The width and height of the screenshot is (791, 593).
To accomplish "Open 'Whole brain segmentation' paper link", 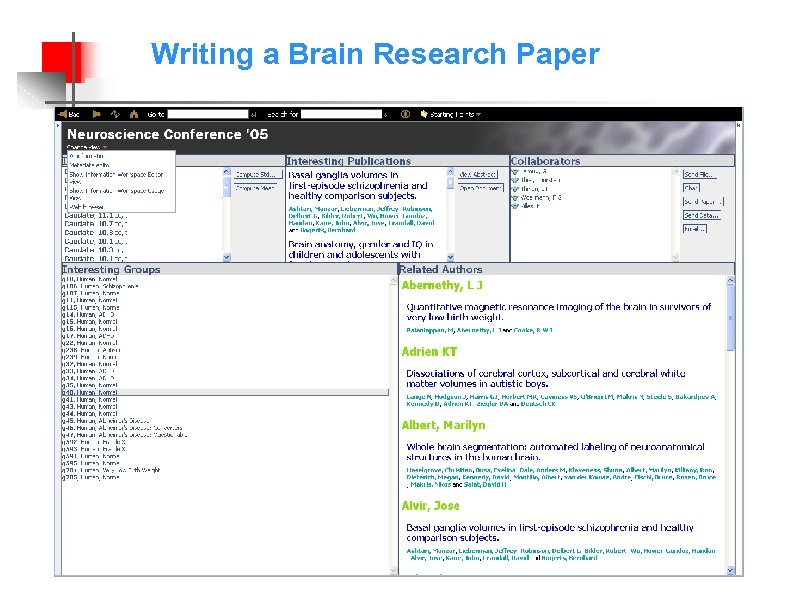I will 555,452.
